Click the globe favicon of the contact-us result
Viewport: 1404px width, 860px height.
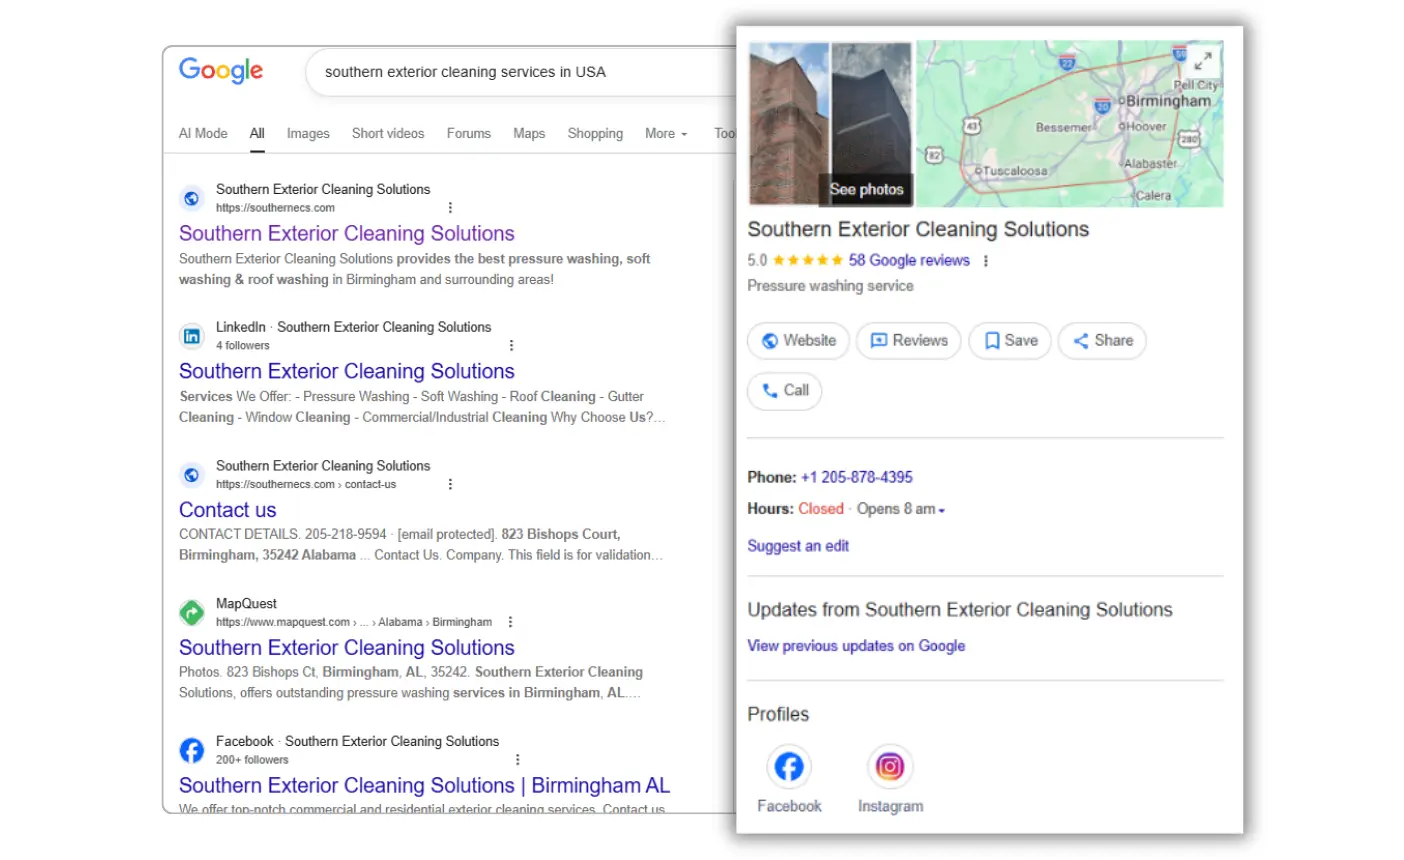[191, 475]
